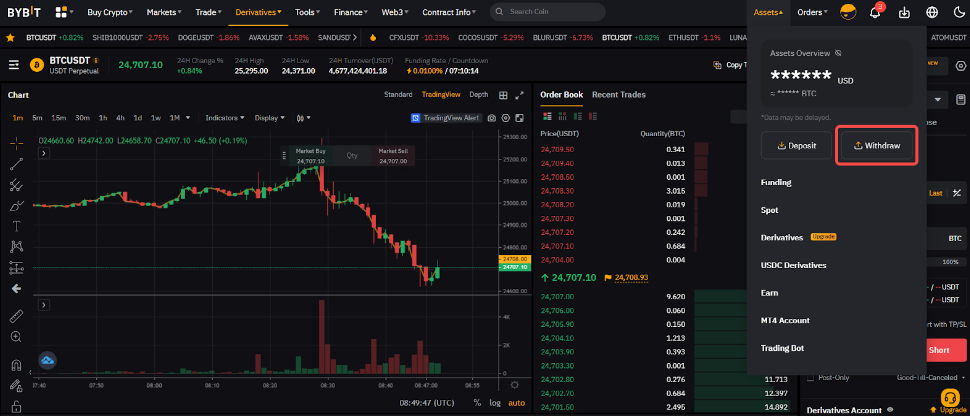Select the buy-and-sell combined order book view

click(547, 116)
